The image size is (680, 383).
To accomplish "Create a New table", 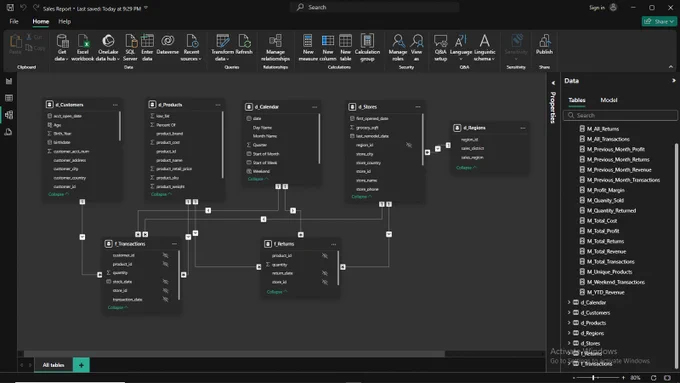I will tap(346, 48).
